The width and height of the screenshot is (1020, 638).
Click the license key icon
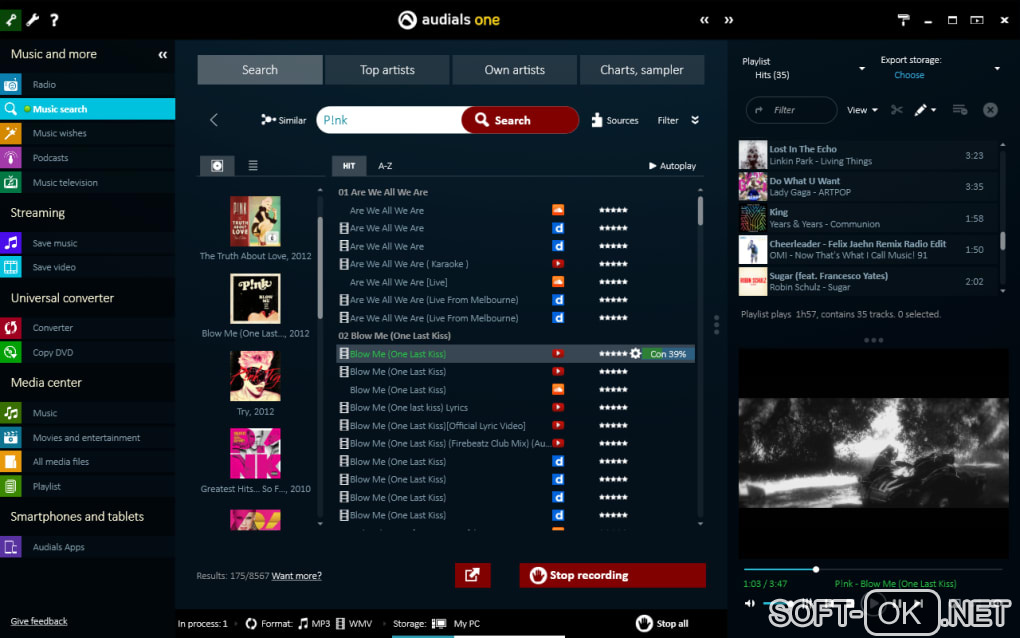click(x=10, y=20)
